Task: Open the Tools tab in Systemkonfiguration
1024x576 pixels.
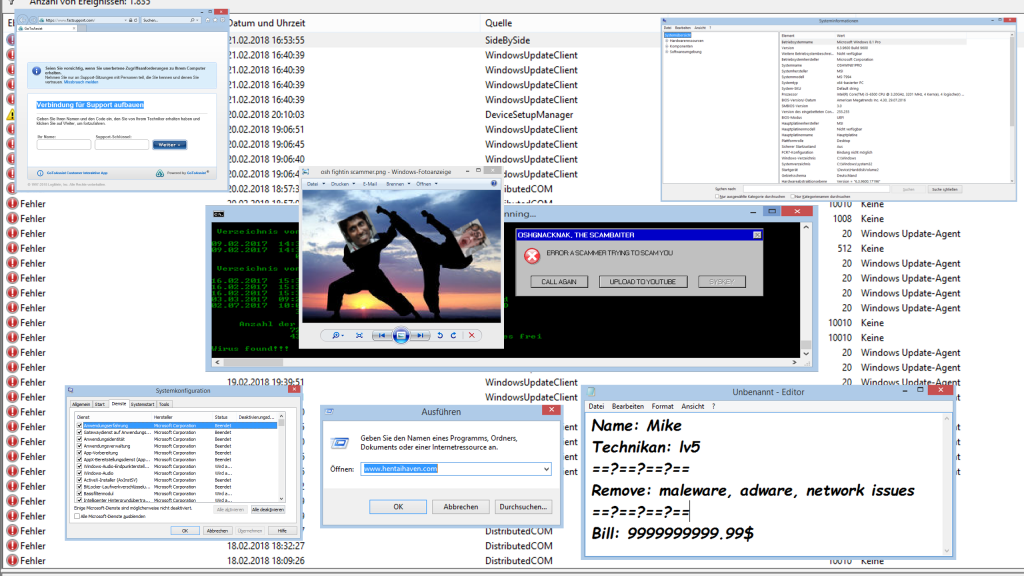Action: pyautogui.click(x=164, y=404)
